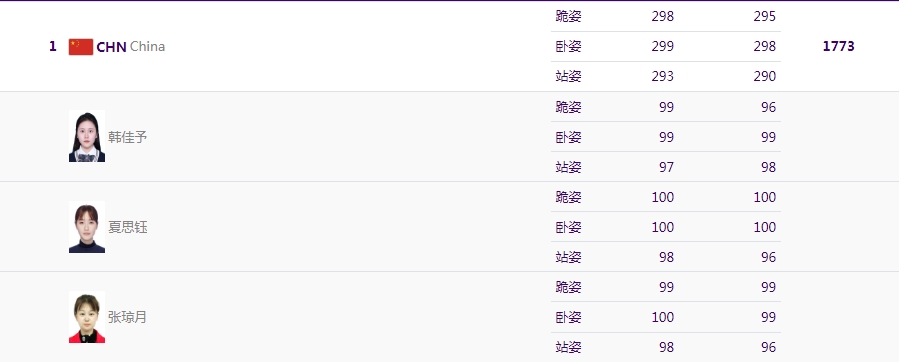Image resolution: width=899 pixels, height=362 pixels.
Task: Select China team 站姿 second score 290
Action: tap(765, 76)
